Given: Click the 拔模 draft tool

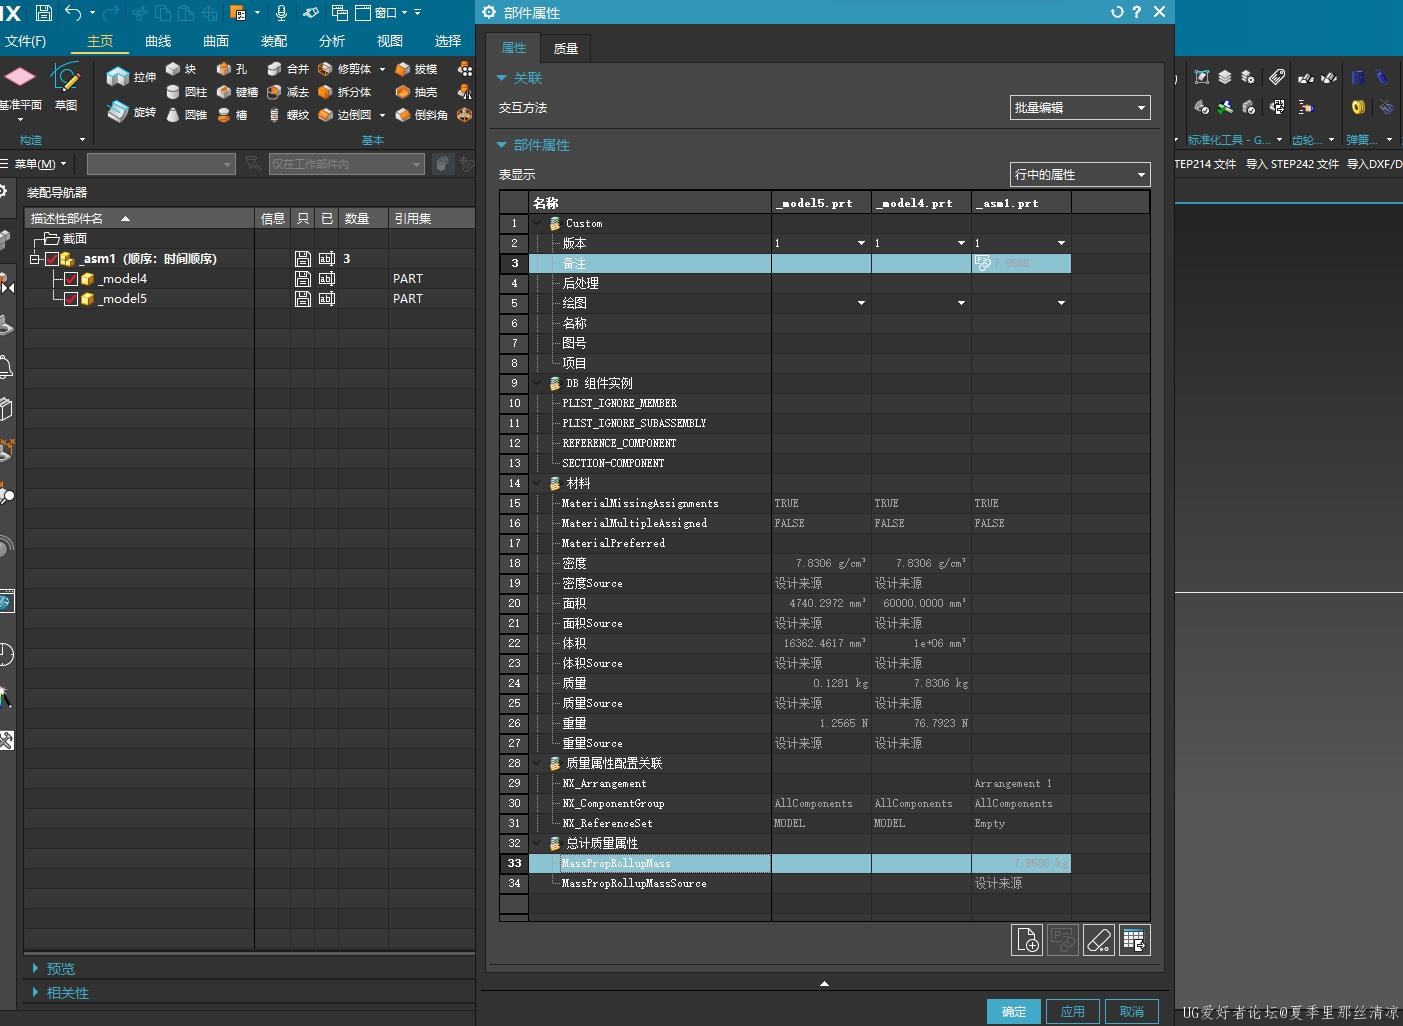Looking at the screenshot, I should click(x=416, y=69).
